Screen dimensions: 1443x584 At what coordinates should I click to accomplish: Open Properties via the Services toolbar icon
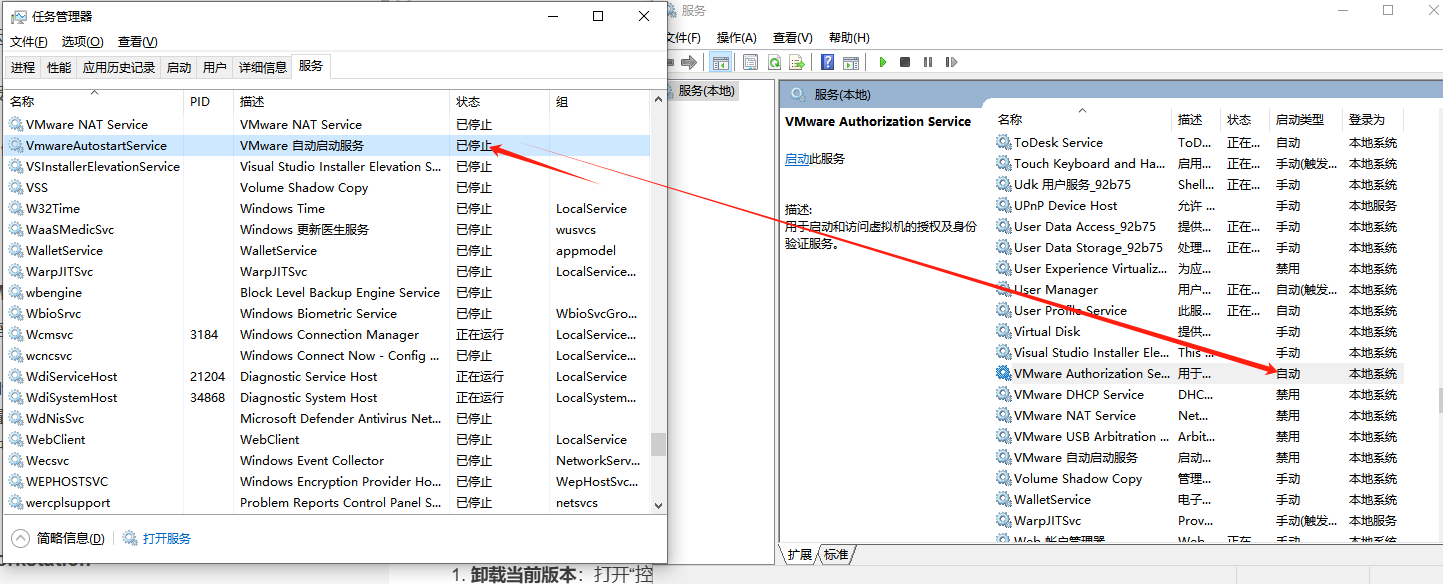(751, 62)
